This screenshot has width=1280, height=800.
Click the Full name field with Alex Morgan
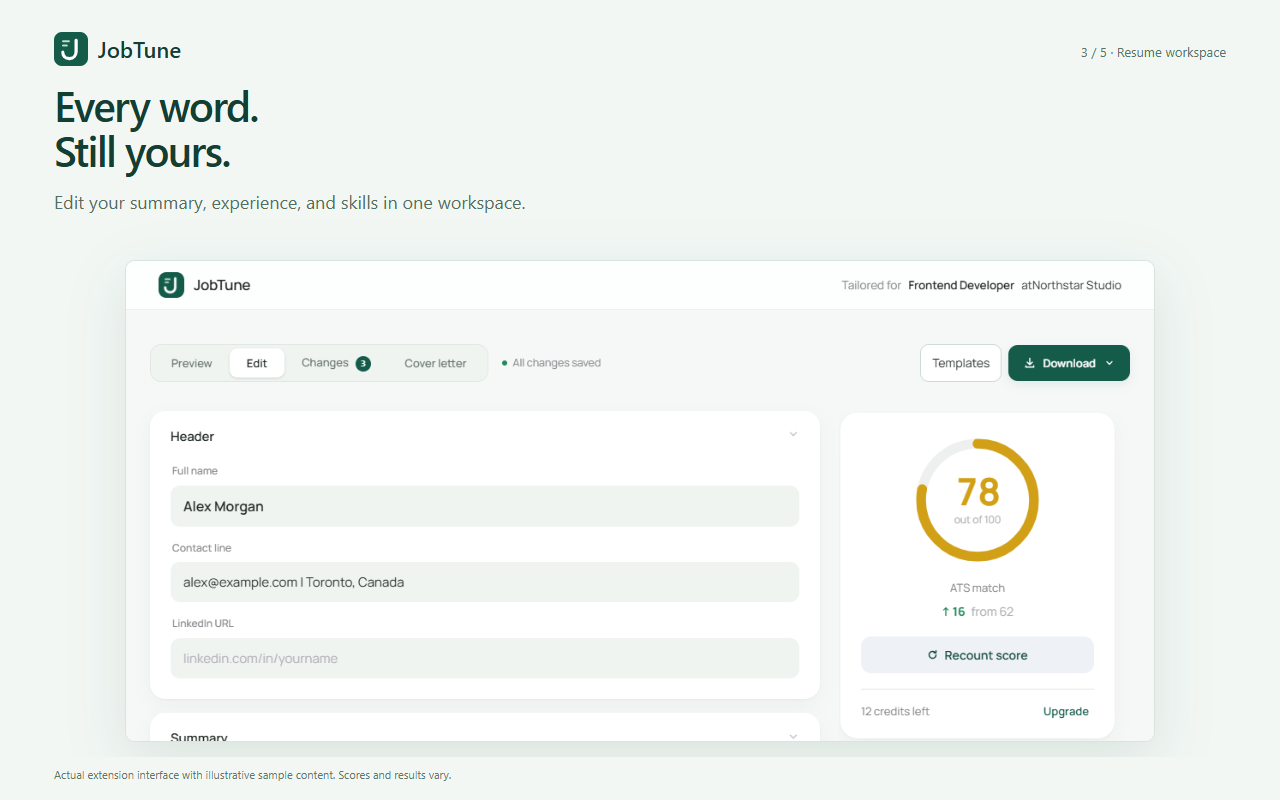(x=485, y=506)
